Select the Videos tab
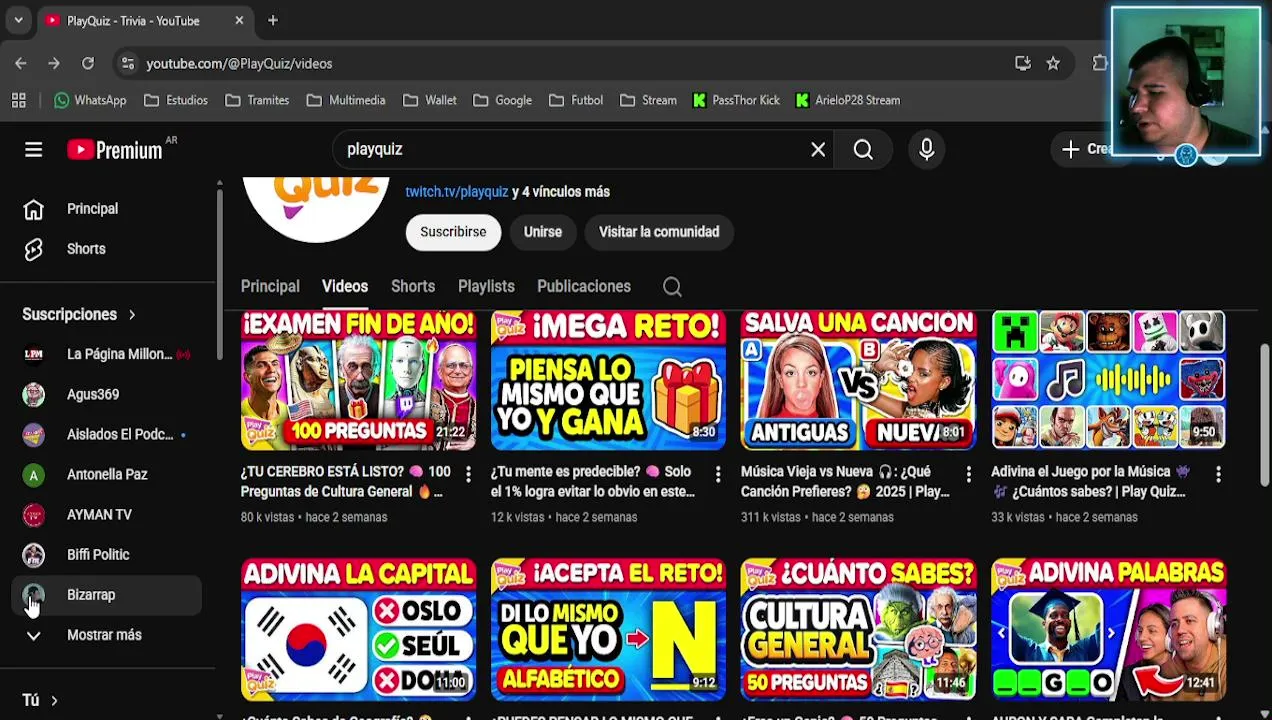 pyautogui.click(x=345, y=286)
